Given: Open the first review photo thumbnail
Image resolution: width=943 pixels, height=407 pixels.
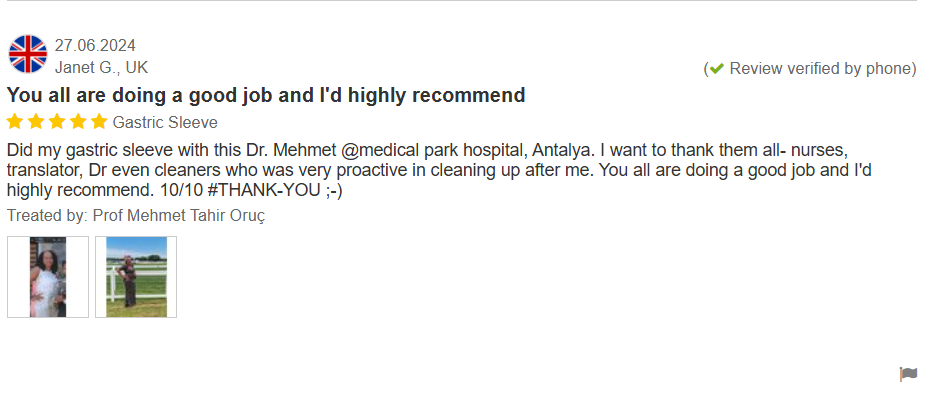Looking at the screenshot, I should click(48, 277).
